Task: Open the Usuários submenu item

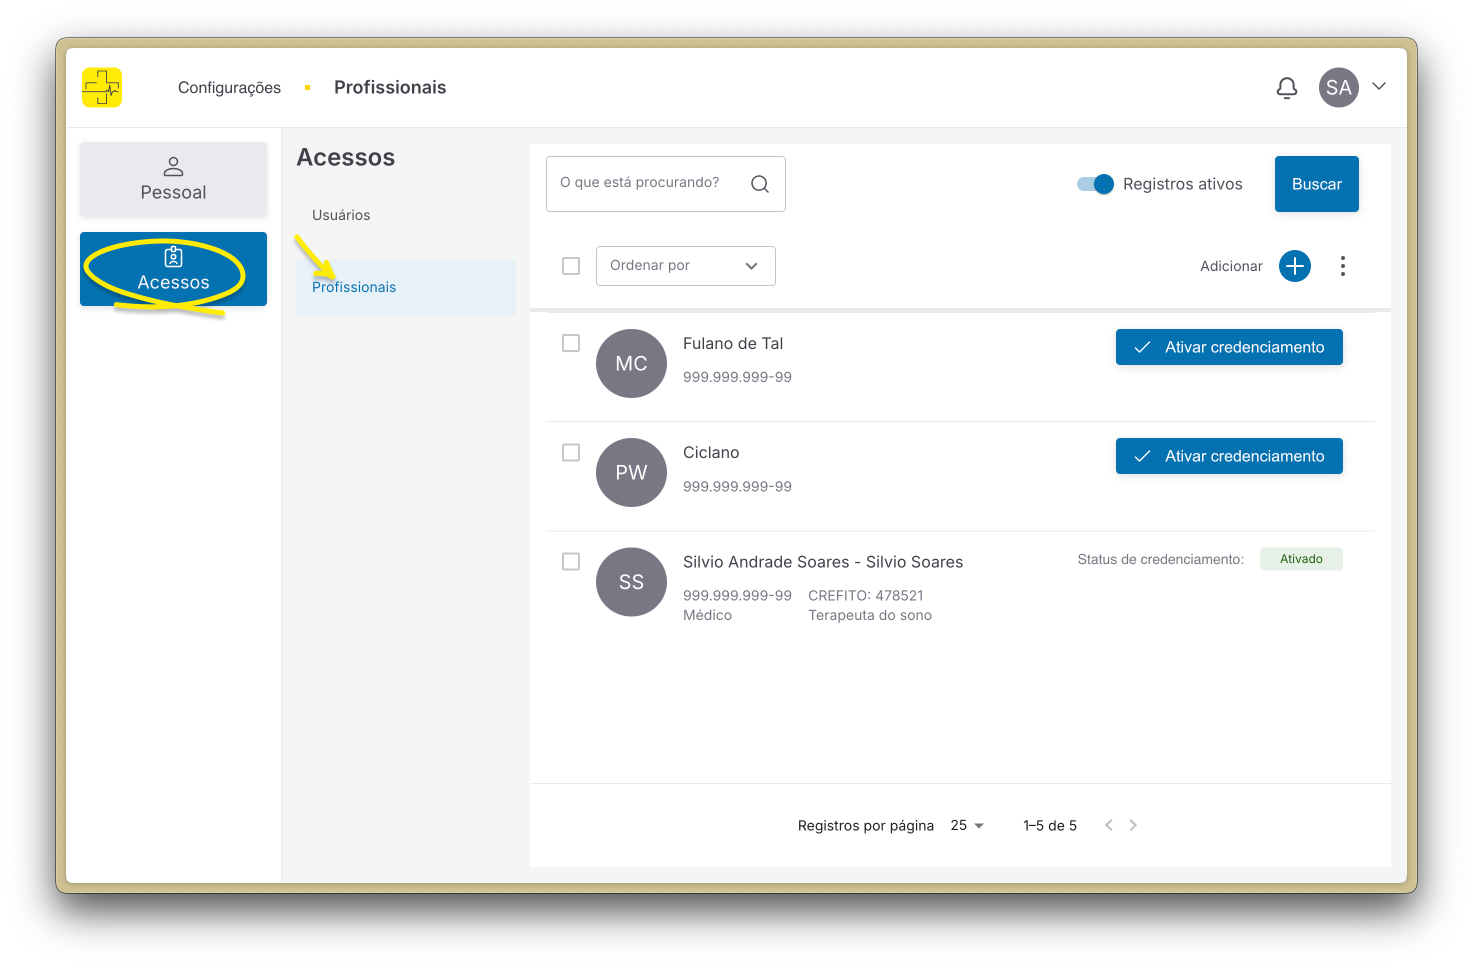Action: coord(341,215)
